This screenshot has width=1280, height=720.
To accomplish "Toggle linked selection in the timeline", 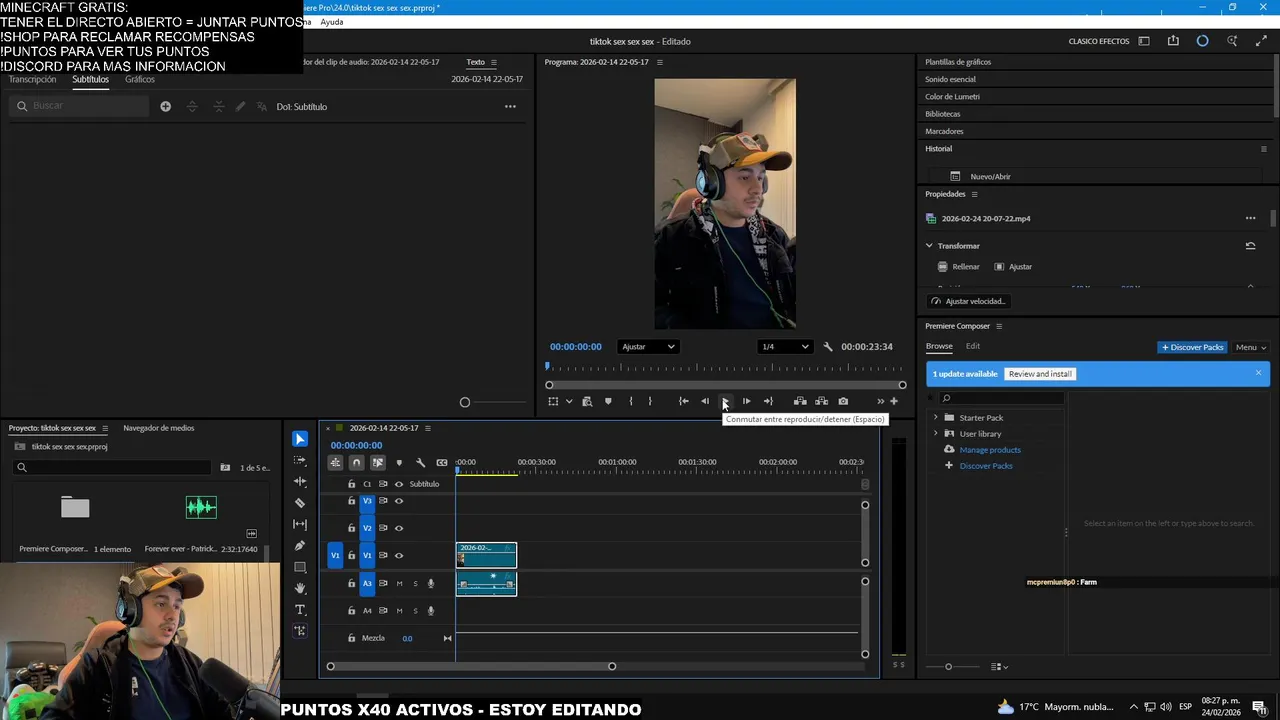I will pos(377,462).
